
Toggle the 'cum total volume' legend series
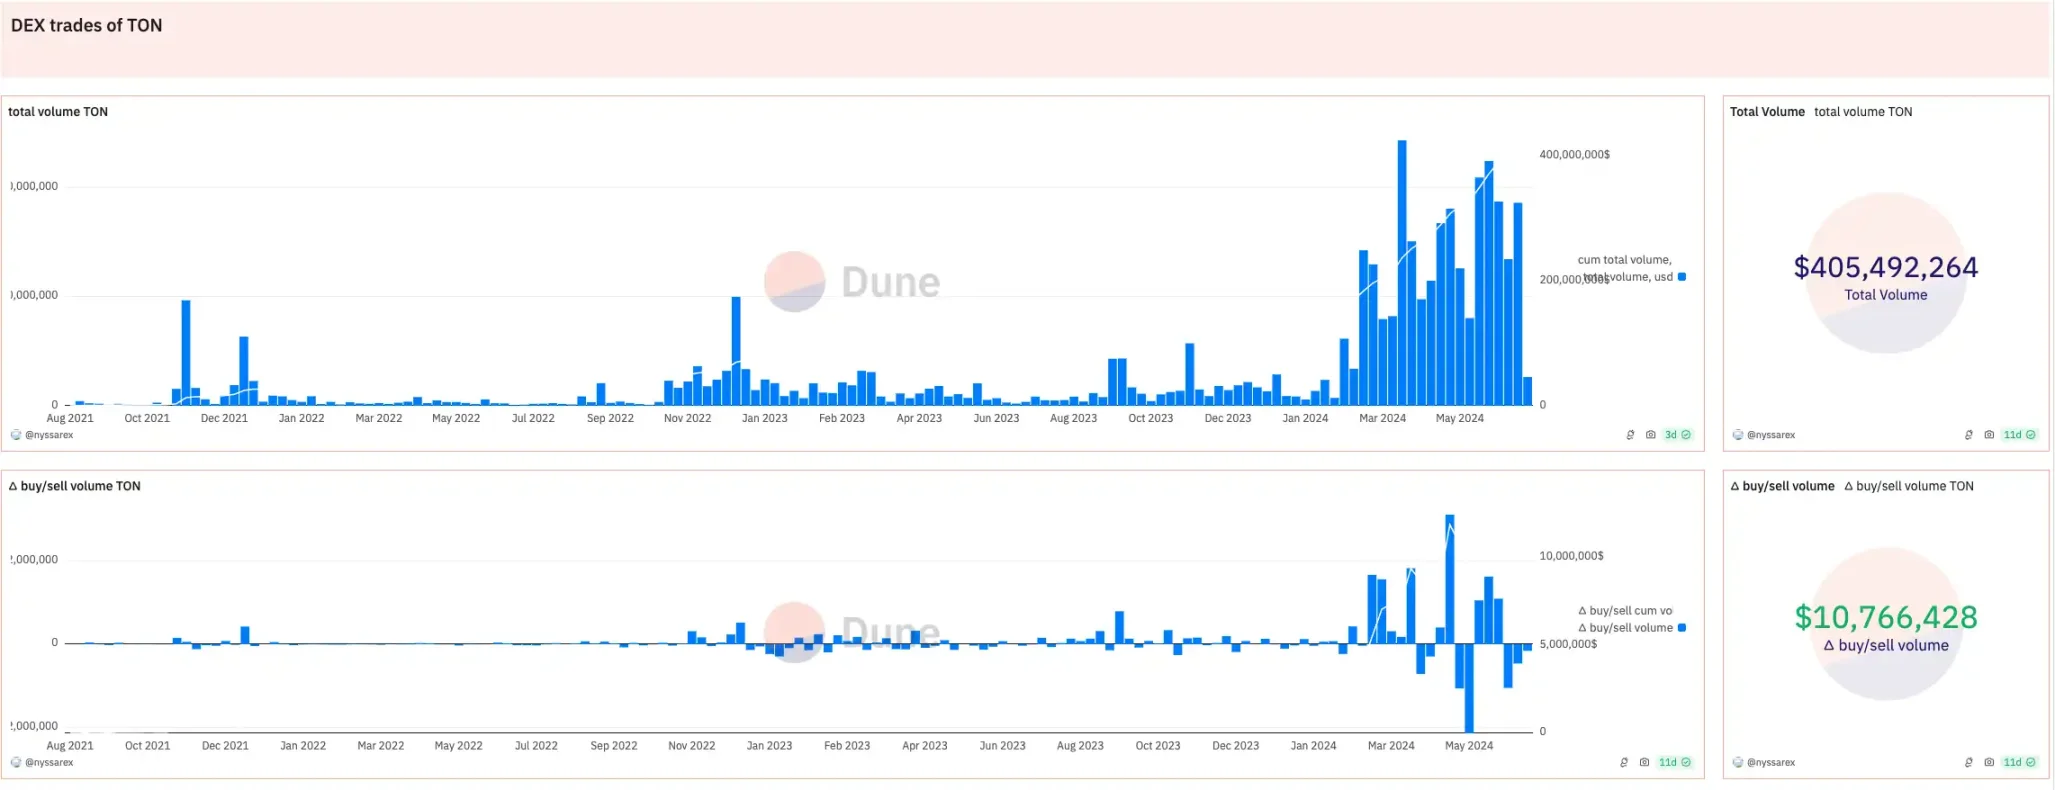(x=1624, y=260)
